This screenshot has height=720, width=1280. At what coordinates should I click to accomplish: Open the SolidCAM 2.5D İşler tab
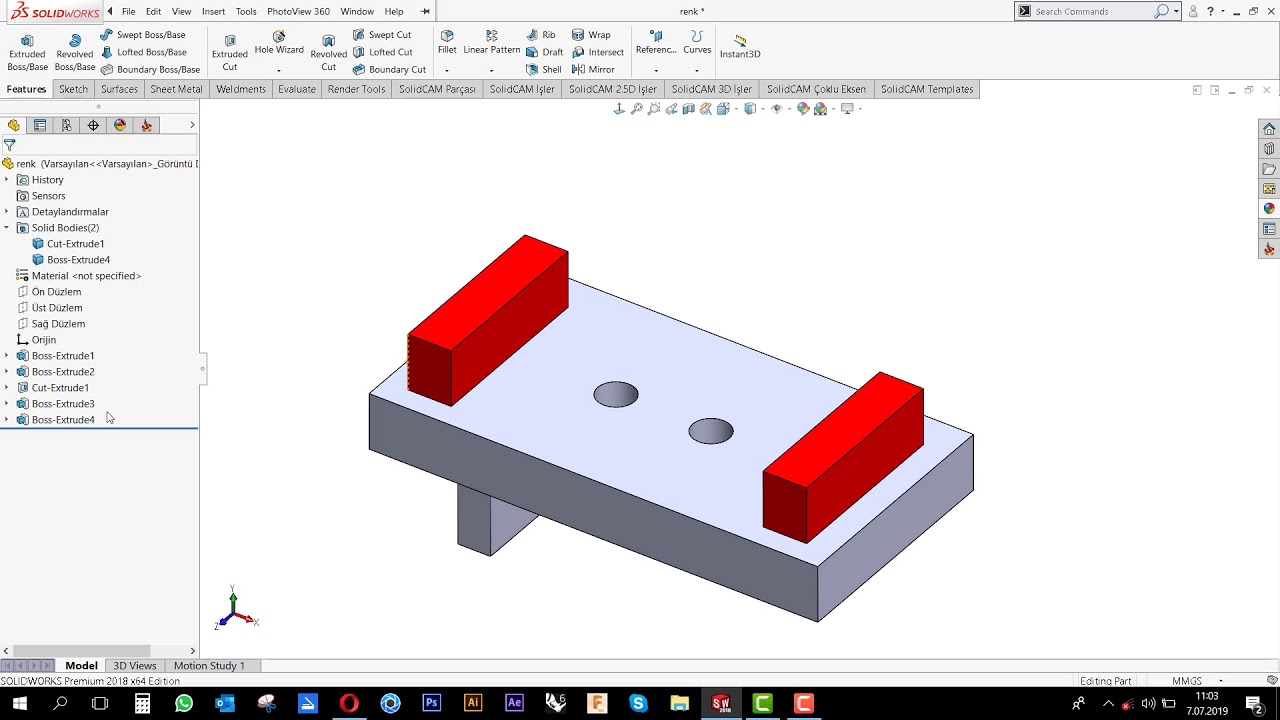click(613, 89)
